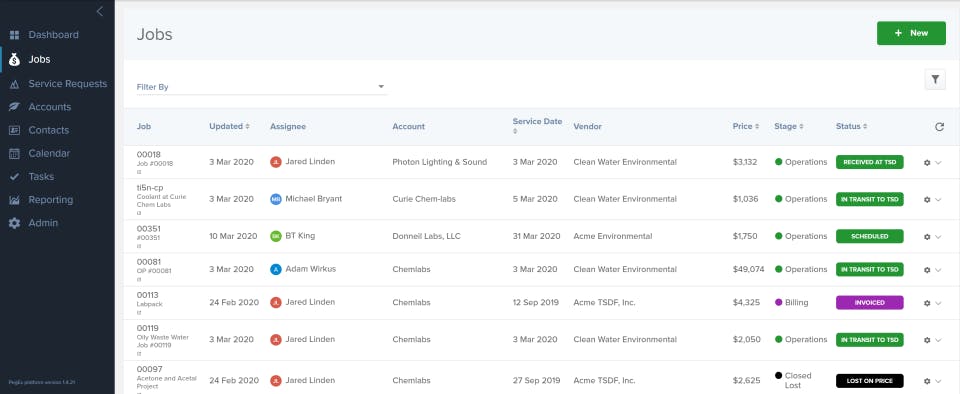Viewport: 960px width, 394px height.
Task: Click INVOICED status badge for 00113
Action: (869, 303)
